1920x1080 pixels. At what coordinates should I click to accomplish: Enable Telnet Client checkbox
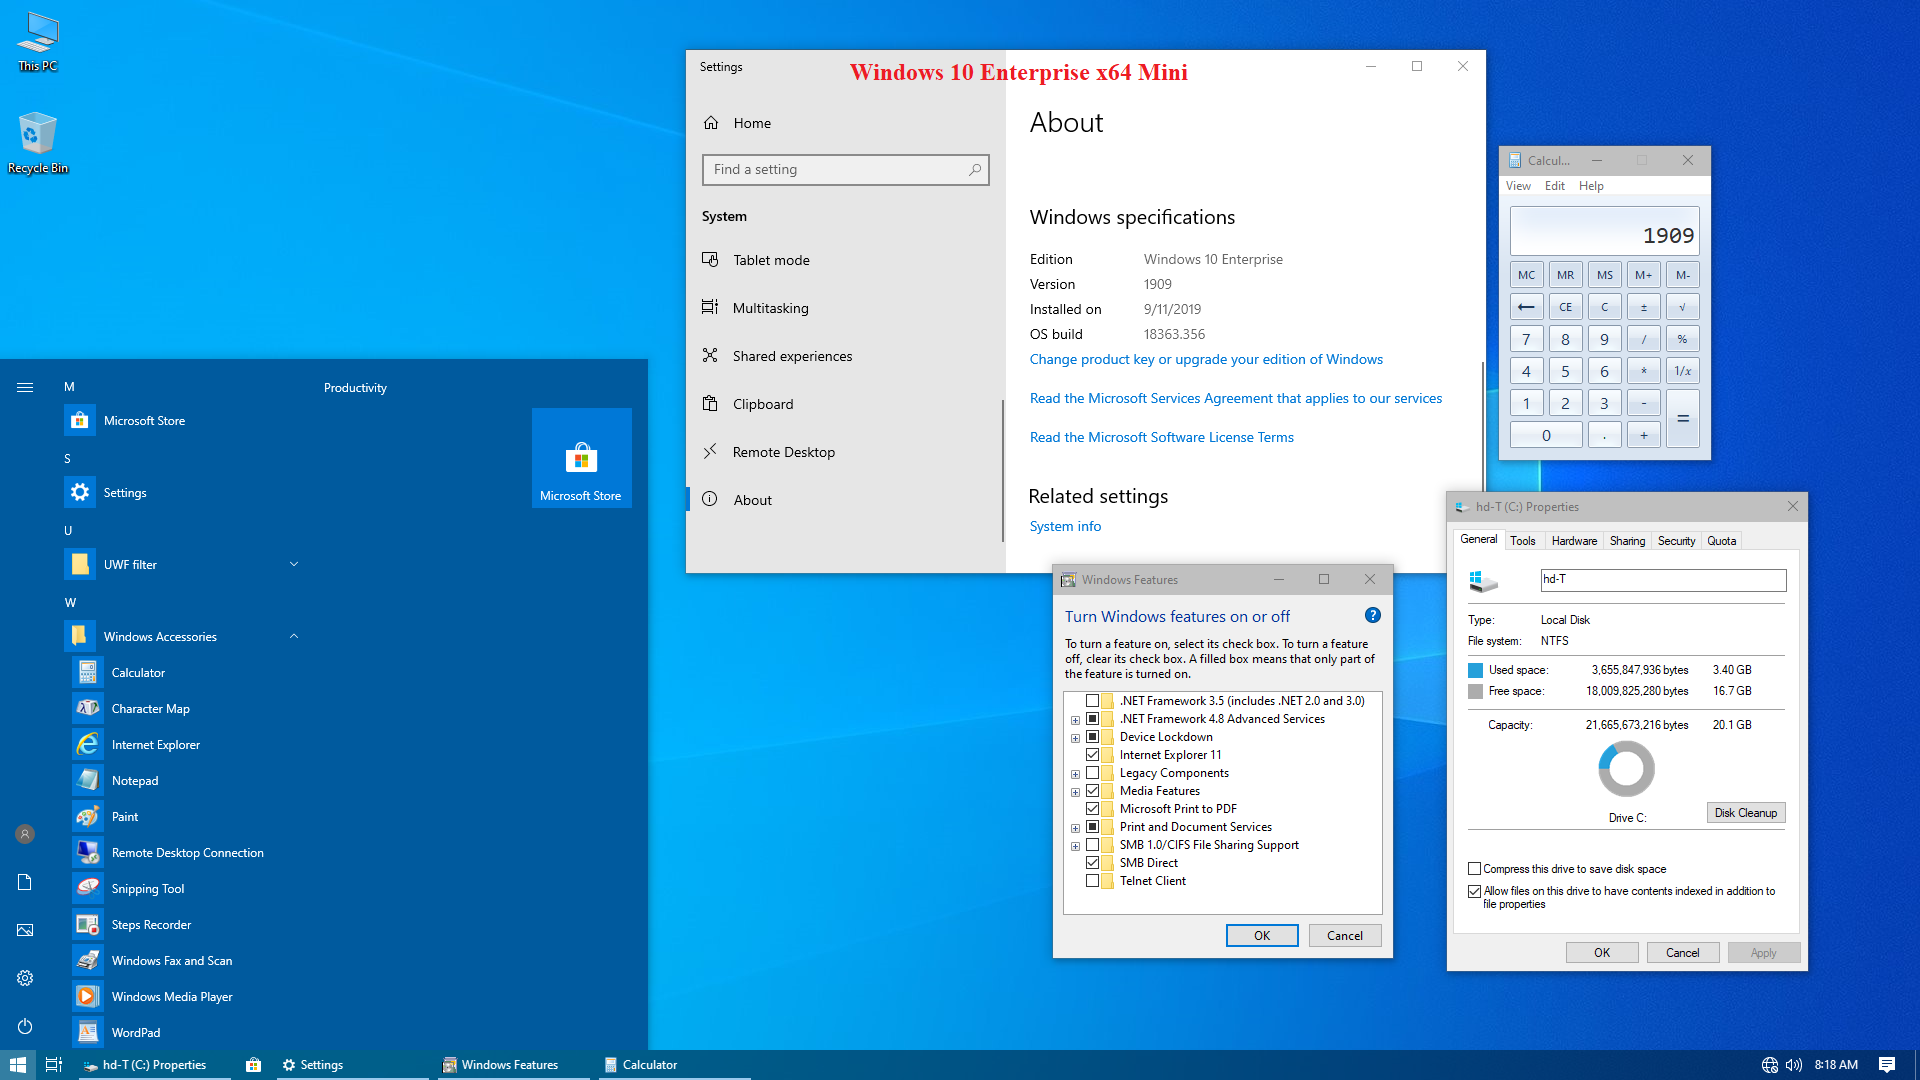click(1092, 880)
